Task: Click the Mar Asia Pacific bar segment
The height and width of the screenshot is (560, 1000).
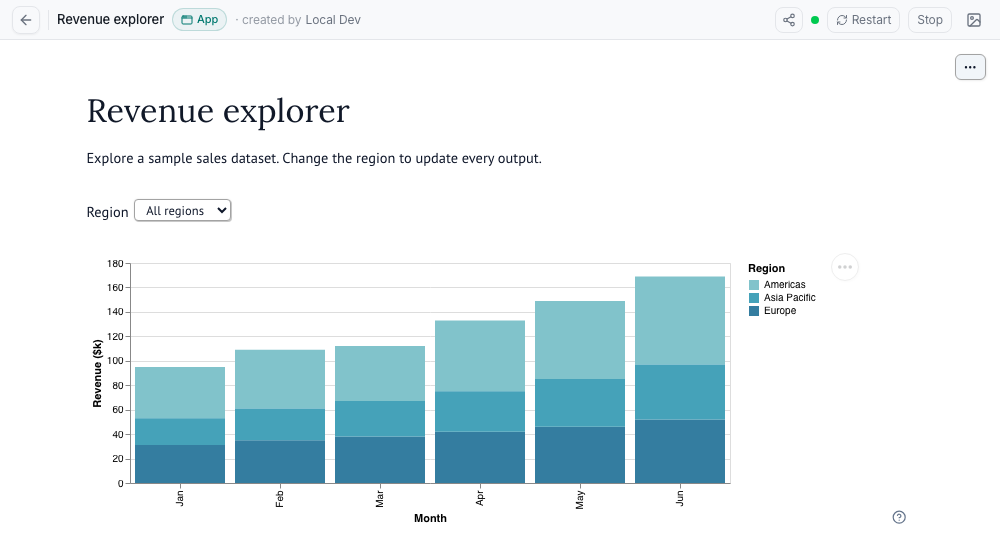Action: [x=380, y=418]
